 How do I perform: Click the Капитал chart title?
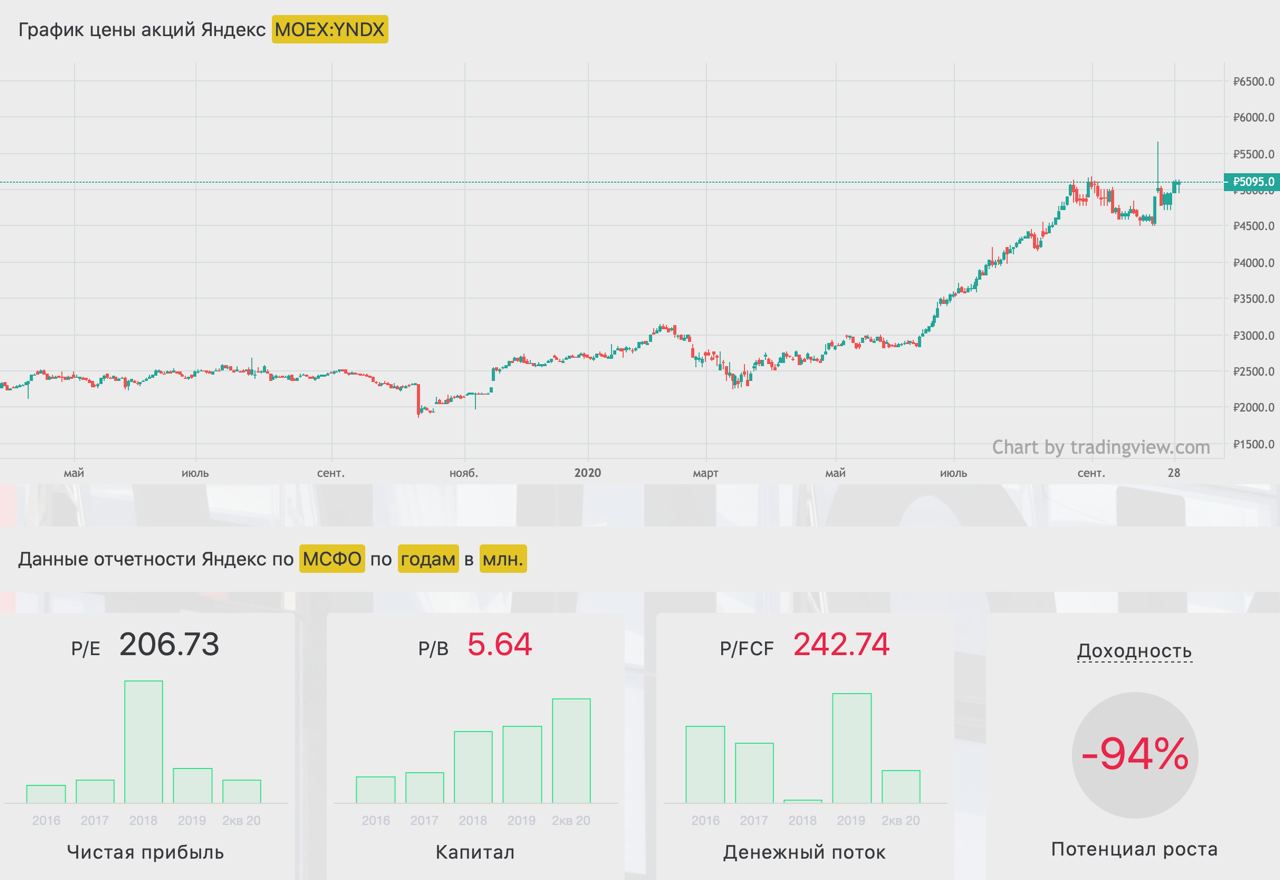click(475, 853)
